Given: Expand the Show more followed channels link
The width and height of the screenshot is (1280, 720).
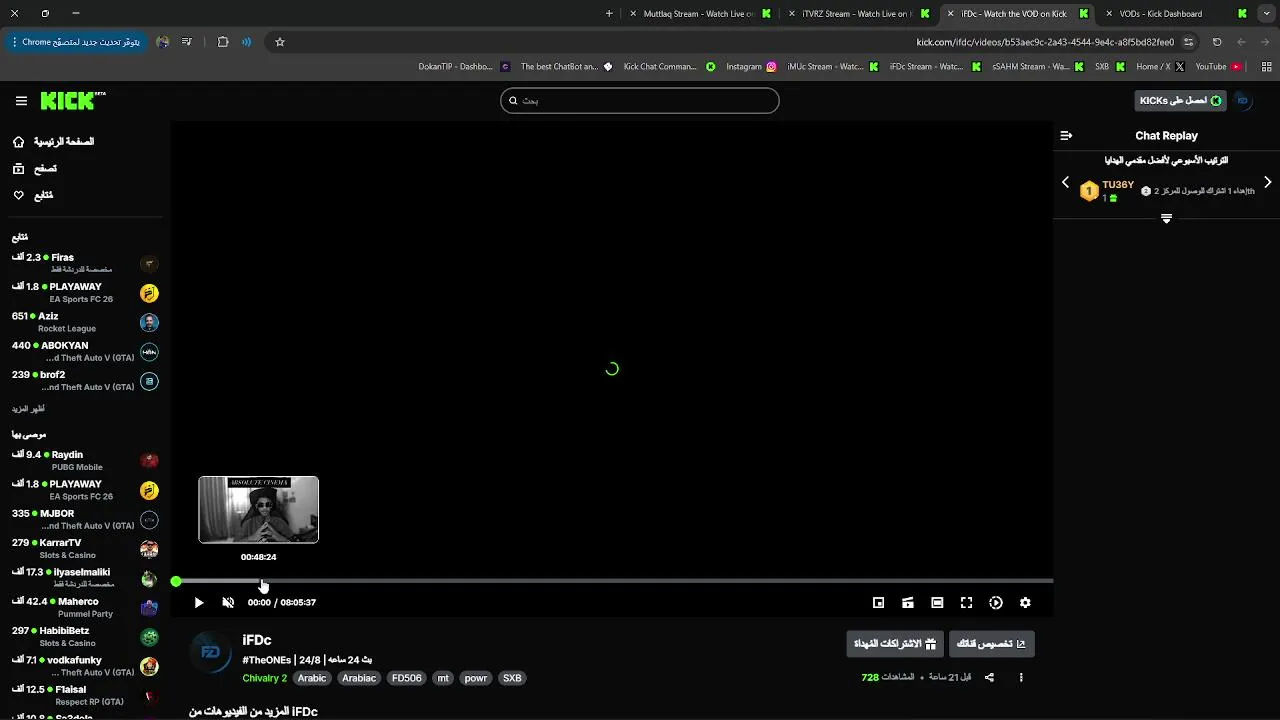Looking at the screenshot, I should pyautogui.click(x=28, y=409).
